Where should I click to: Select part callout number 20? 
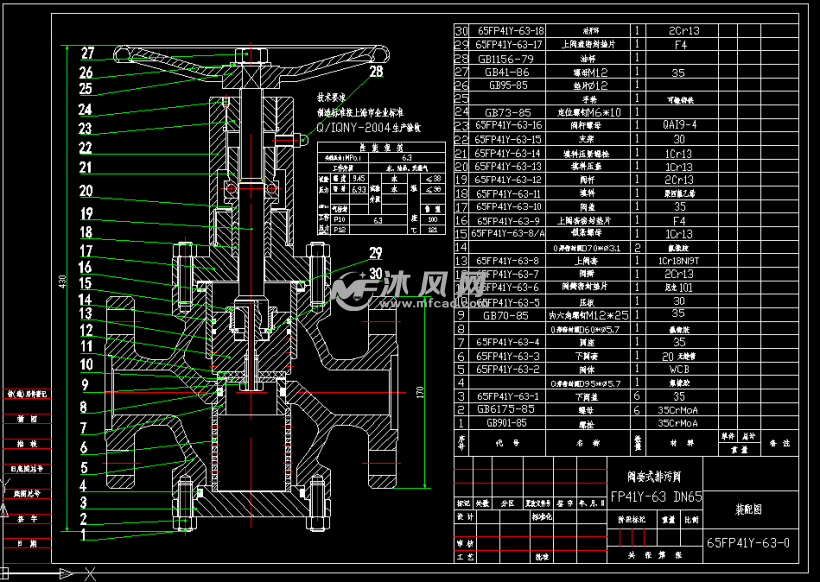(87, 190)
